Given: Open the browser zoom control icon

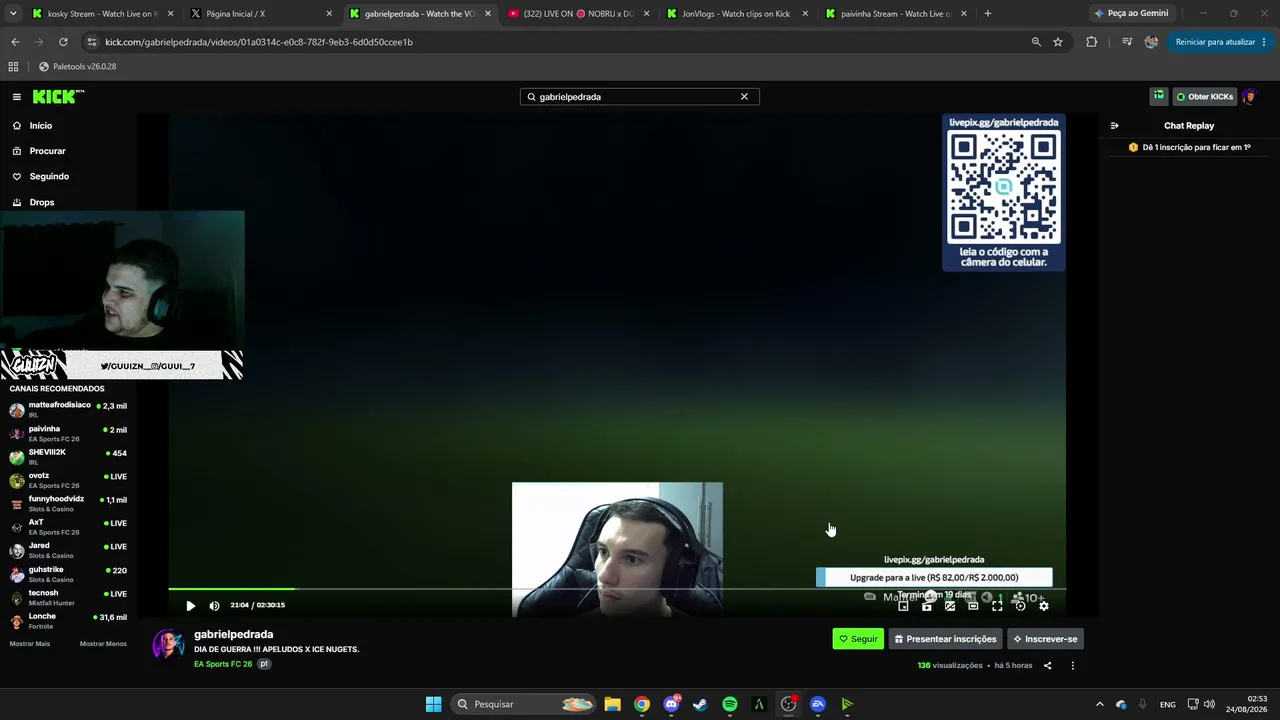Looking at the screenshot, I should point(1036,42).
